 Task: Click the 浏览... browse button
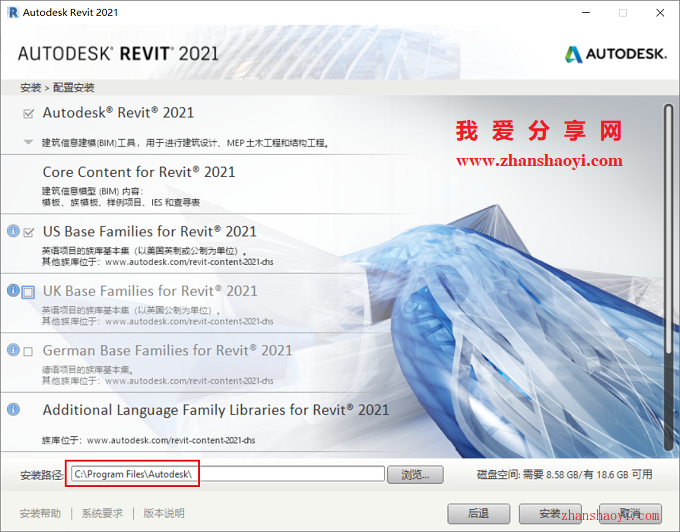coord(415,475)
